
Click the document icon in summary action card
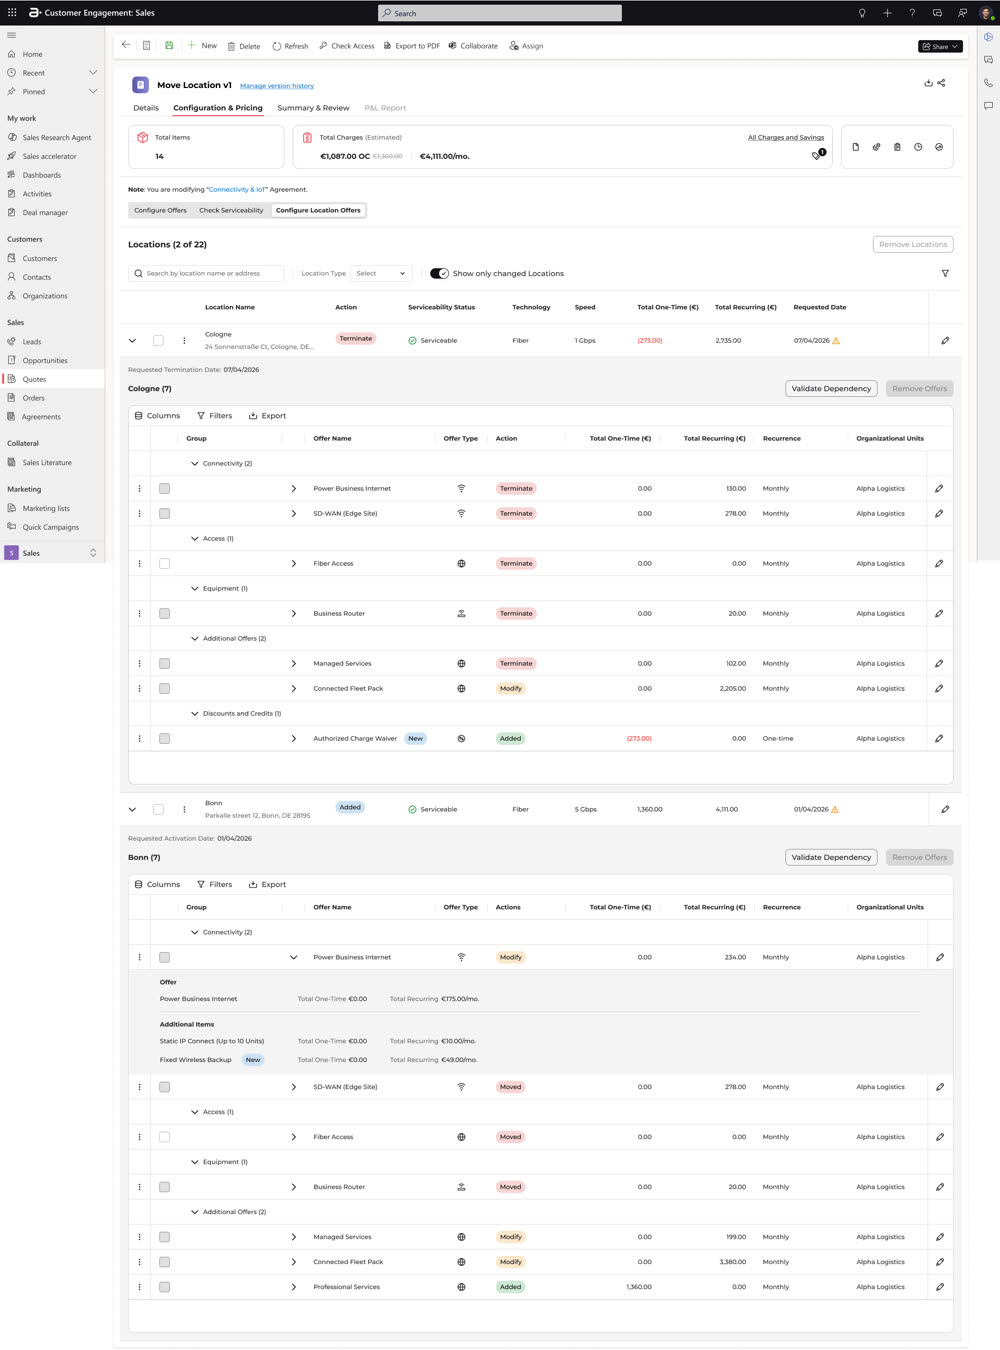click(856, 147)
